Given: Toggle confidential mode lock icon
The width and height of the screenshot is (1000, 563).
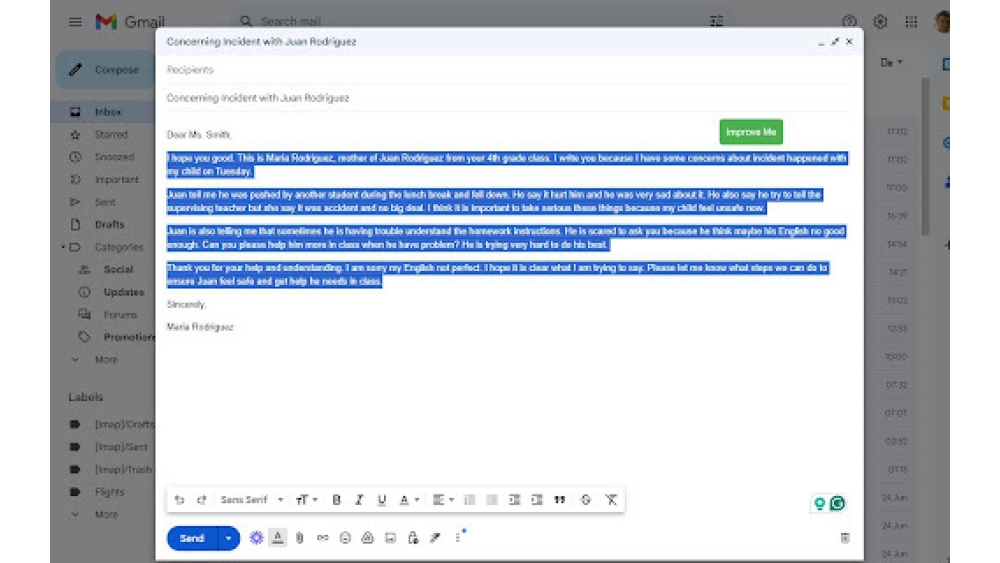Looking at the screenshot, I should tap(413, 538).
